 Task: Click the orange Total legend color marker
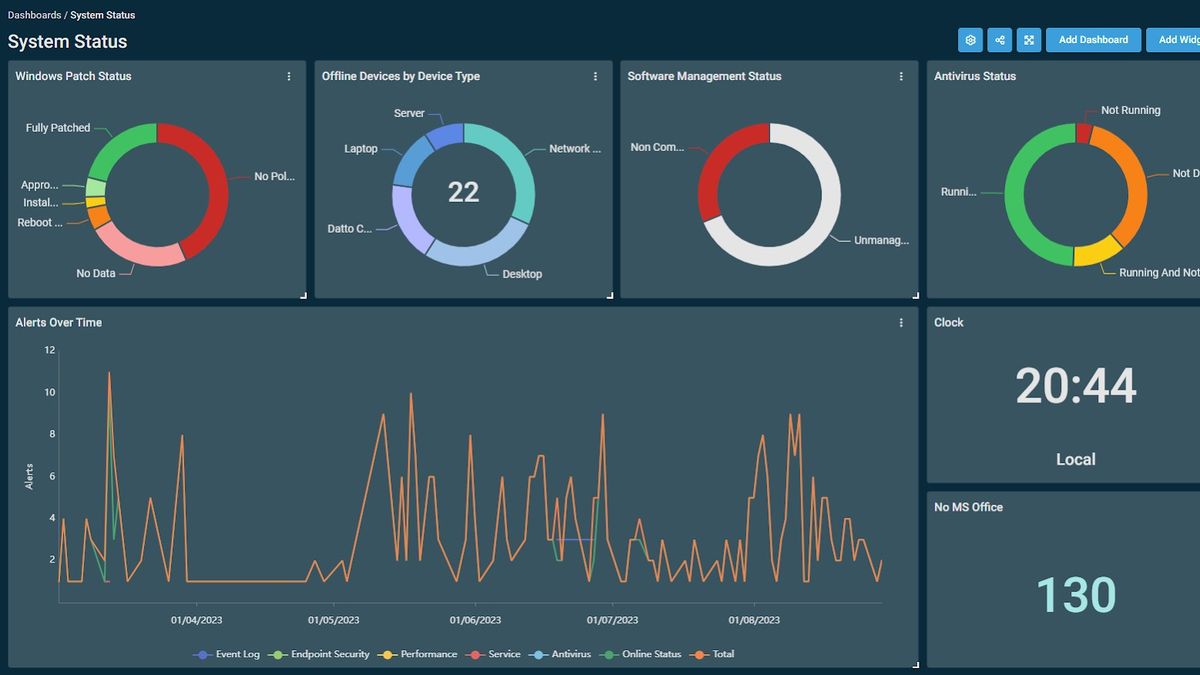tap(697, 654)
